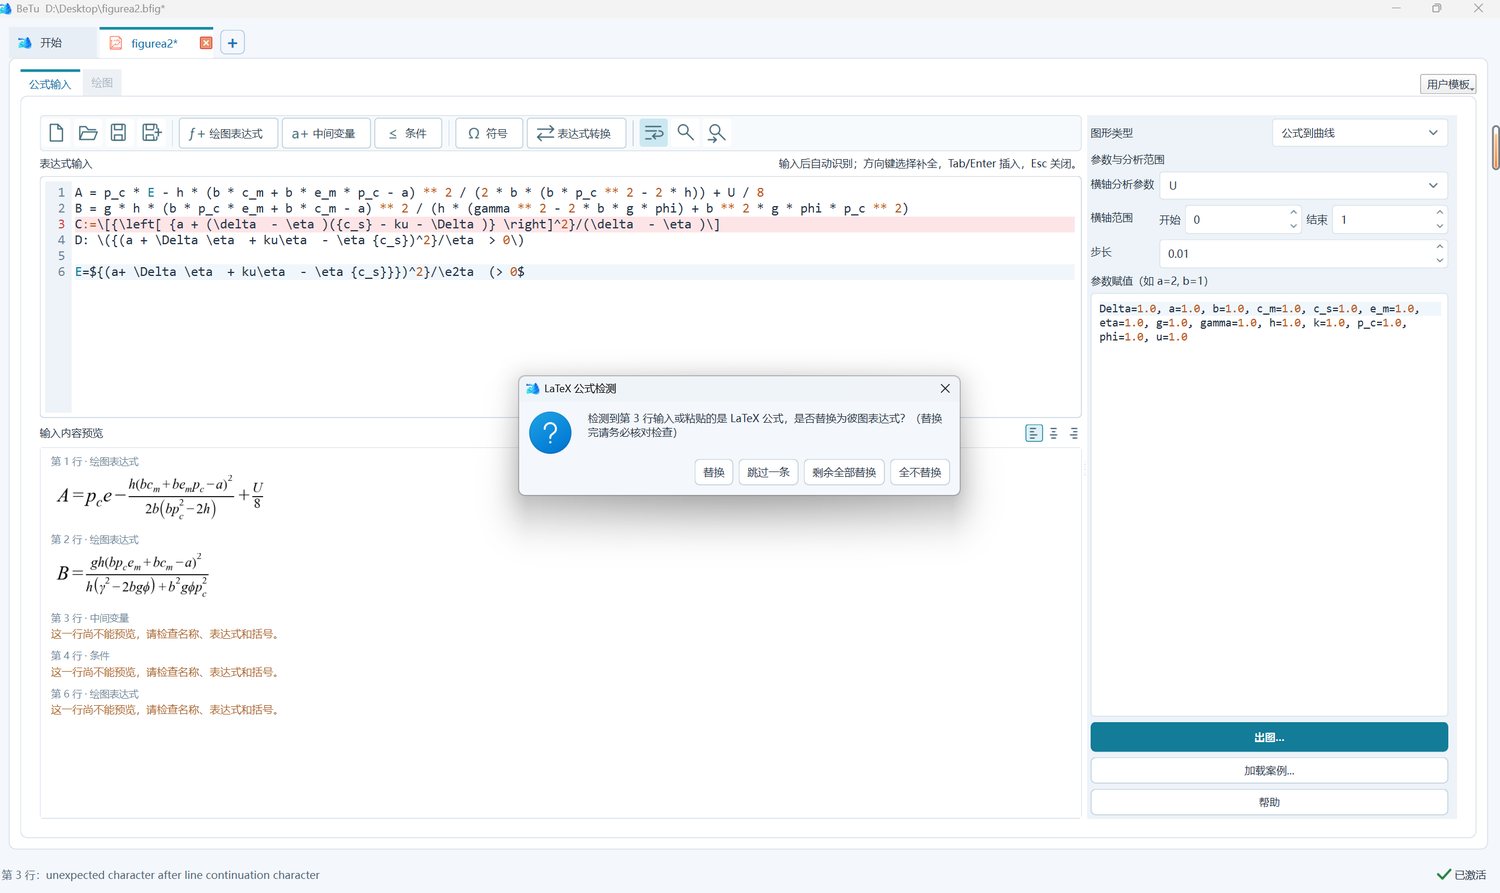
Task: Click the 条件 toolbar button
Action: pos(408,133)
